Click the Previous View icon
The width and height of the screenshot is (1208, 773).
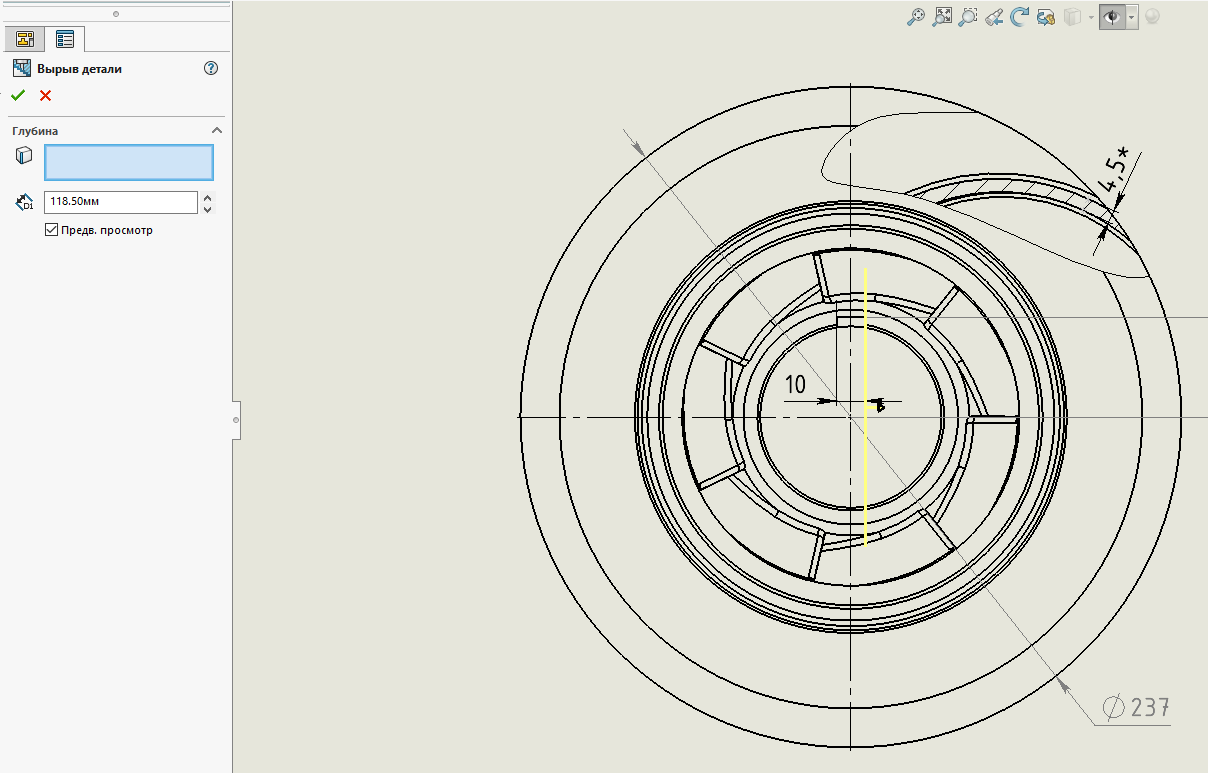pyautogui.click(x=994, y=16)
